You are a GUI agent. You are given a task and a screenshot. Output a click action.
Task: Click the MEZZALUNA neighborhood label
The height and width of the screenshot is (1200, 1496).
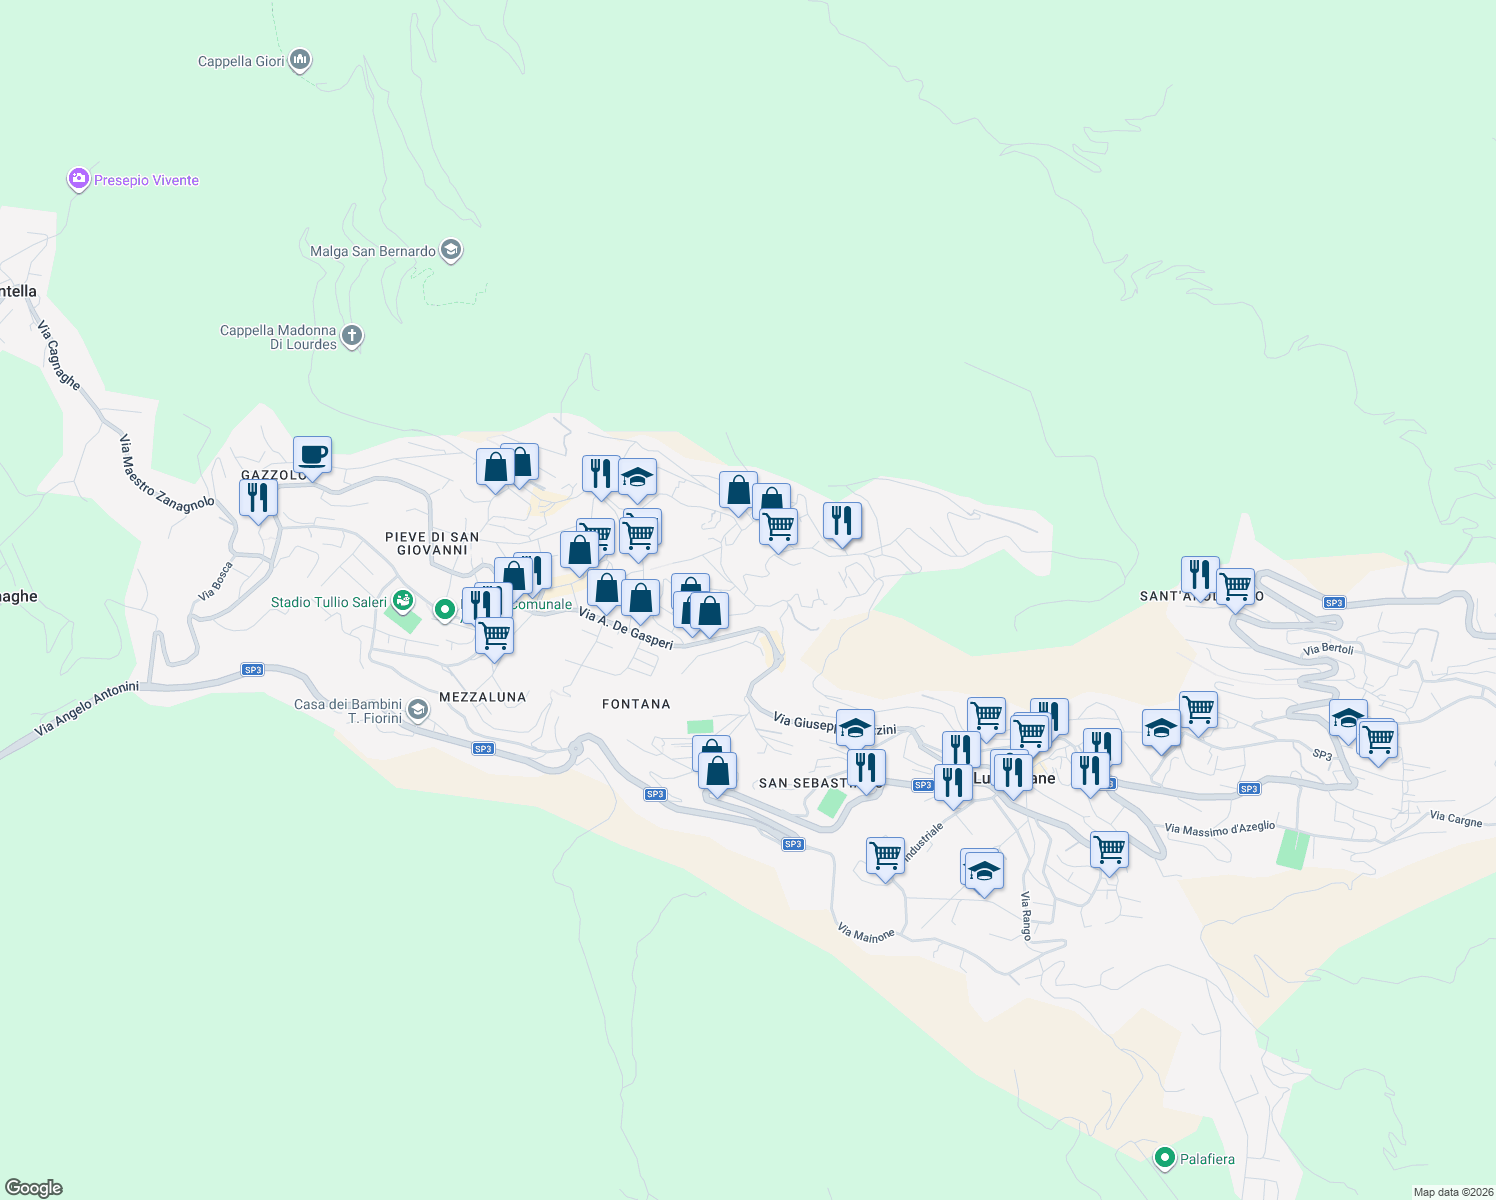tap(482, 697)
